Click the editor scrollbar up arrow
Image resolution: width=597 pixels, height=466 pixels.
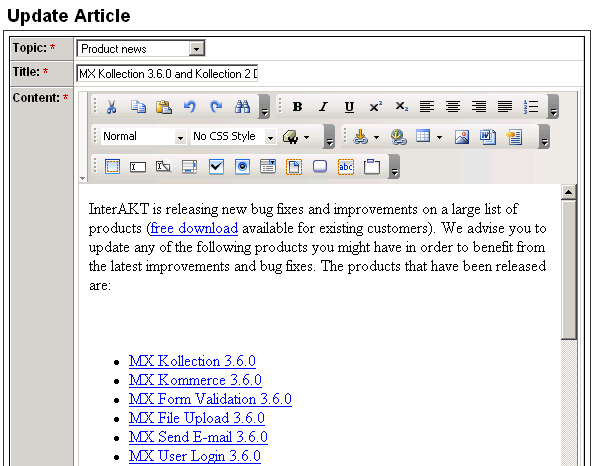pyautogui.click(x=568, y=193)
